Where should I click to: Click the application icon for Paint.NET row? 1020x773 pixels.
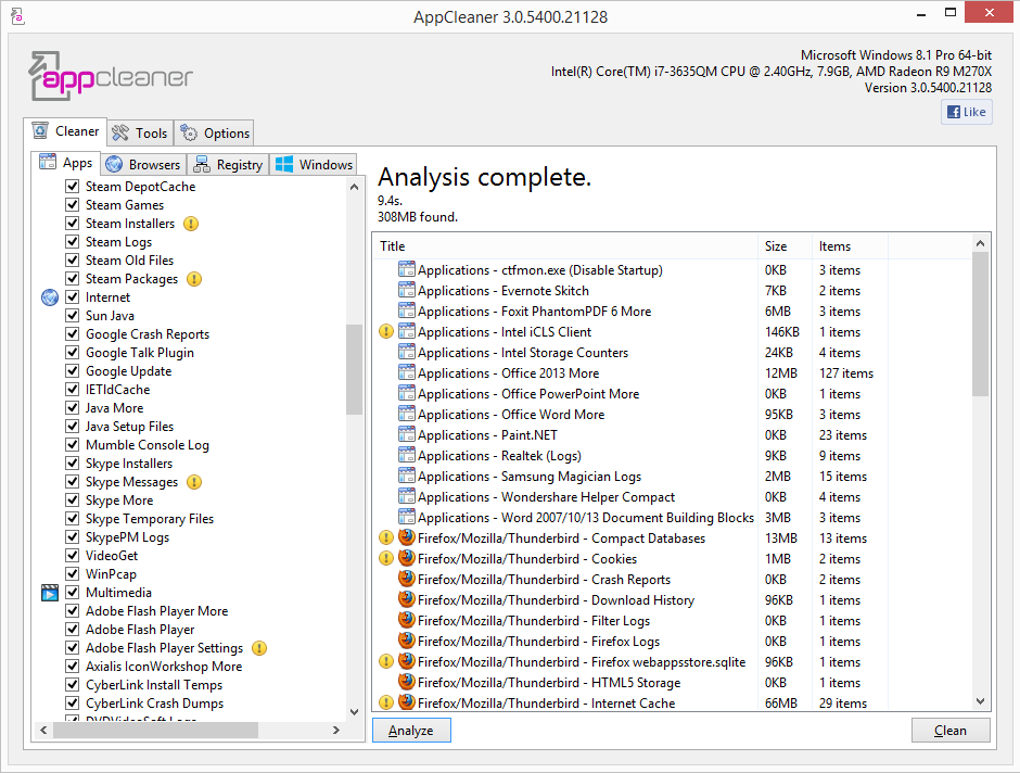(407, 435)
